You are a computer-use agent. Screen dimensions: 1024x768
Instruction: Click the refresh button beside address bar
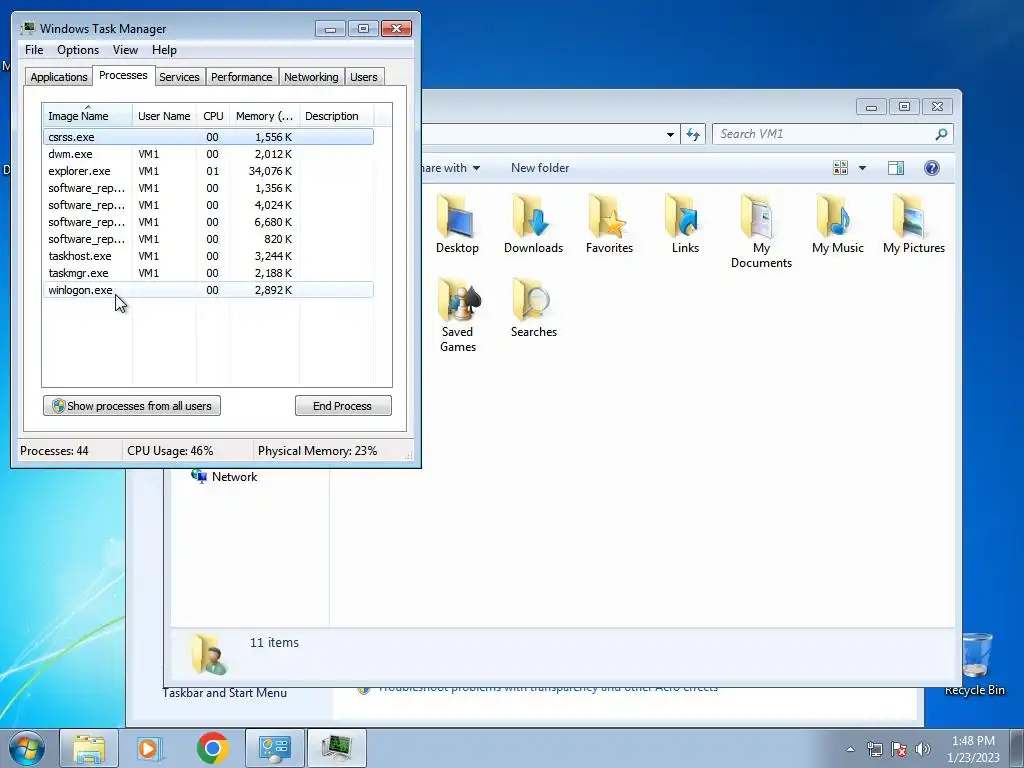692,134
